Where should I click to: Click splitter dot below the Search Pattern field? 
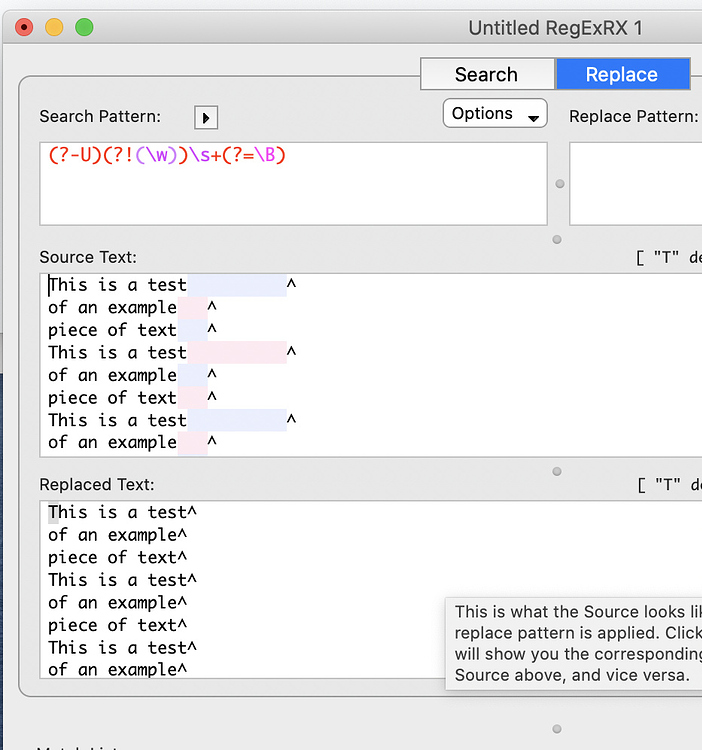click(x=557, y=240)
